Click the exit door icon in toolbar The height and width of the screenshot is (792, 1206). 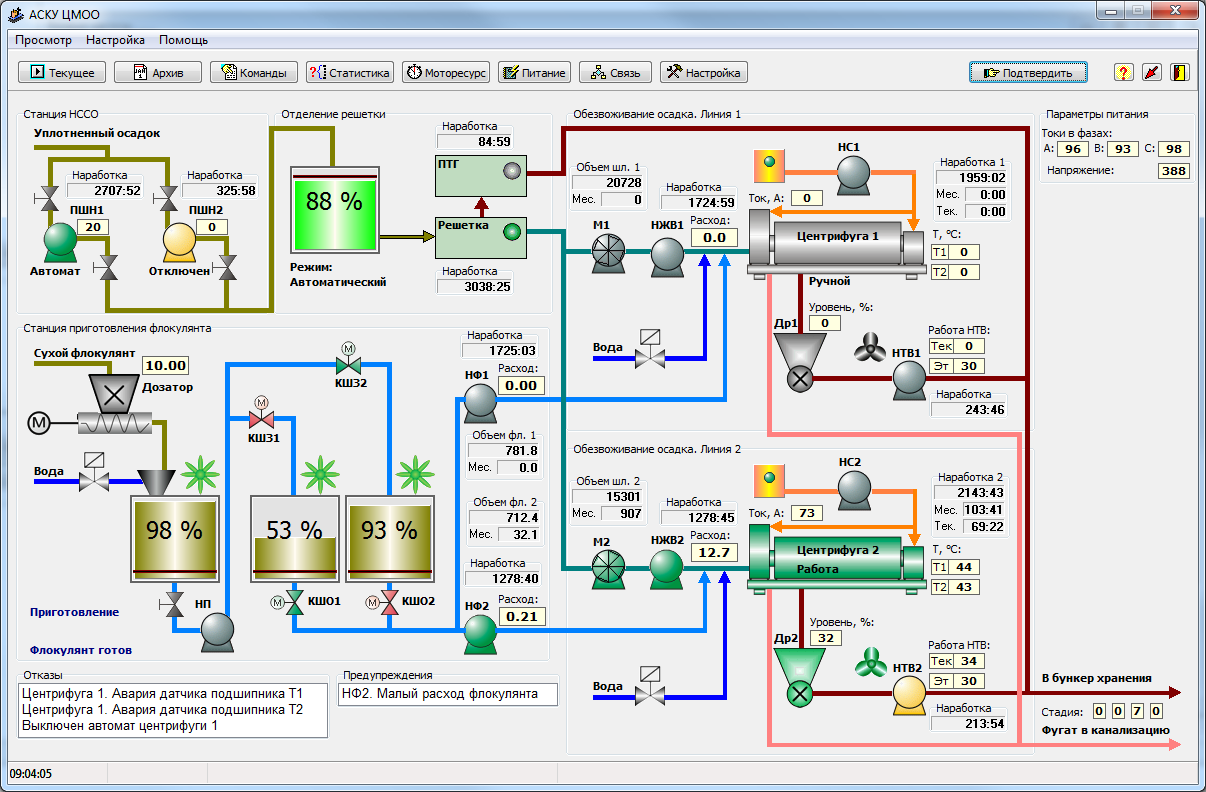(x=1180, y=72)
